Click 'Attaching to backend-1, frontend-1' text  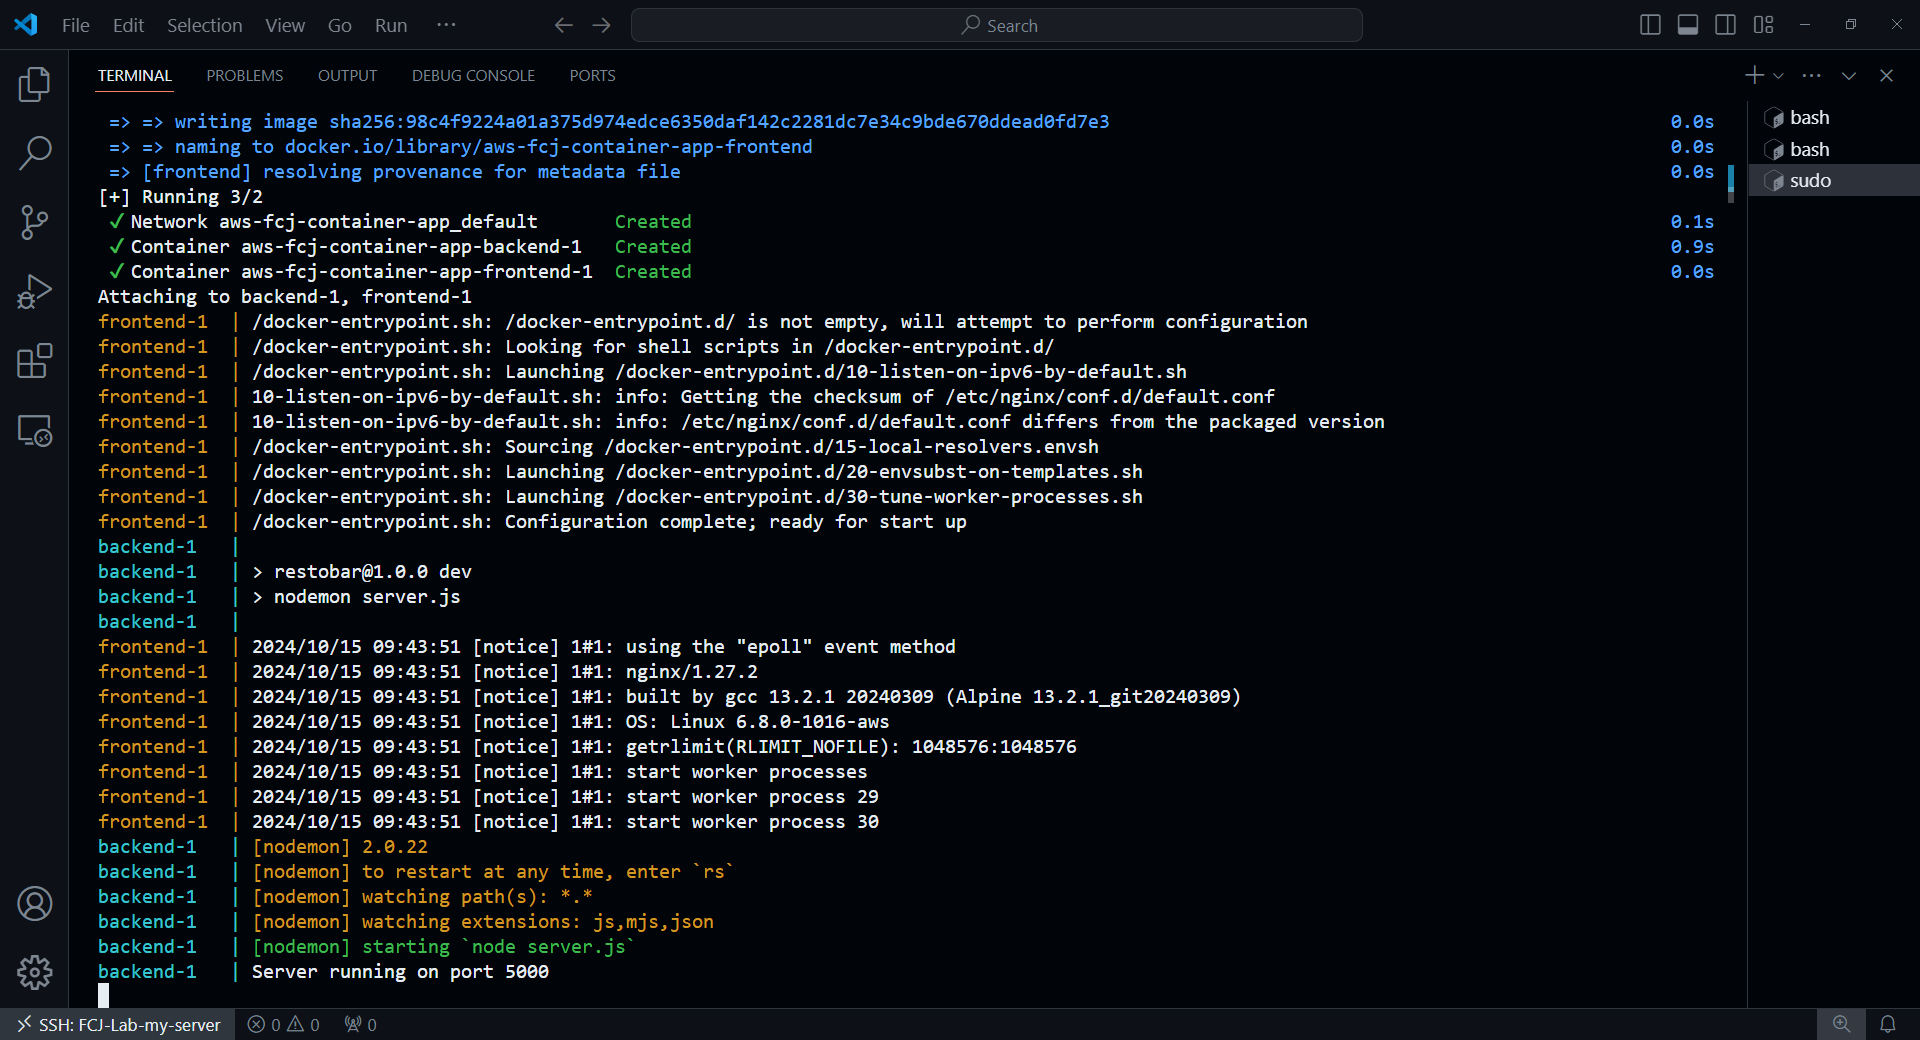click(285, 297)
